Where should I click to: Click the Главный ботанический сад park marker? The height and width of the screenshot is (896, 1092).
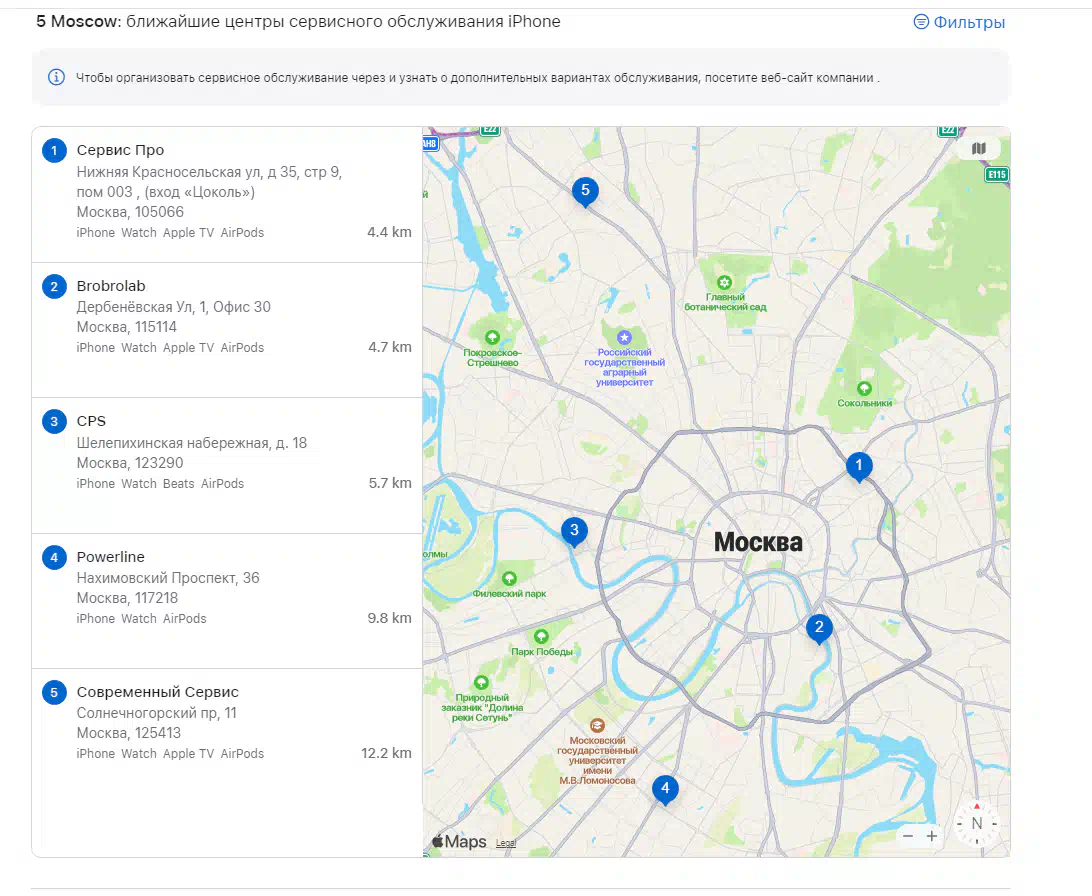724,283
